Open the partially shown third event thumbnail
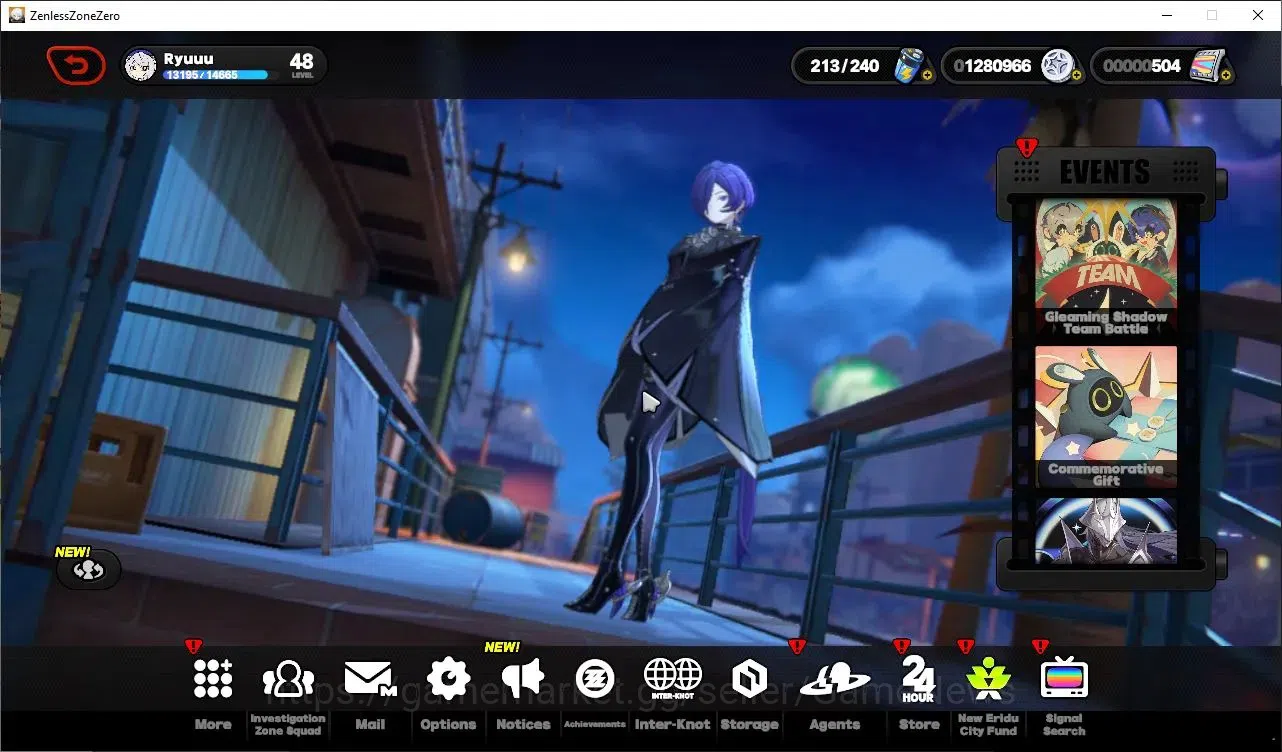This screenshot has width=1282, height=752. click(x=1106, y=531)
